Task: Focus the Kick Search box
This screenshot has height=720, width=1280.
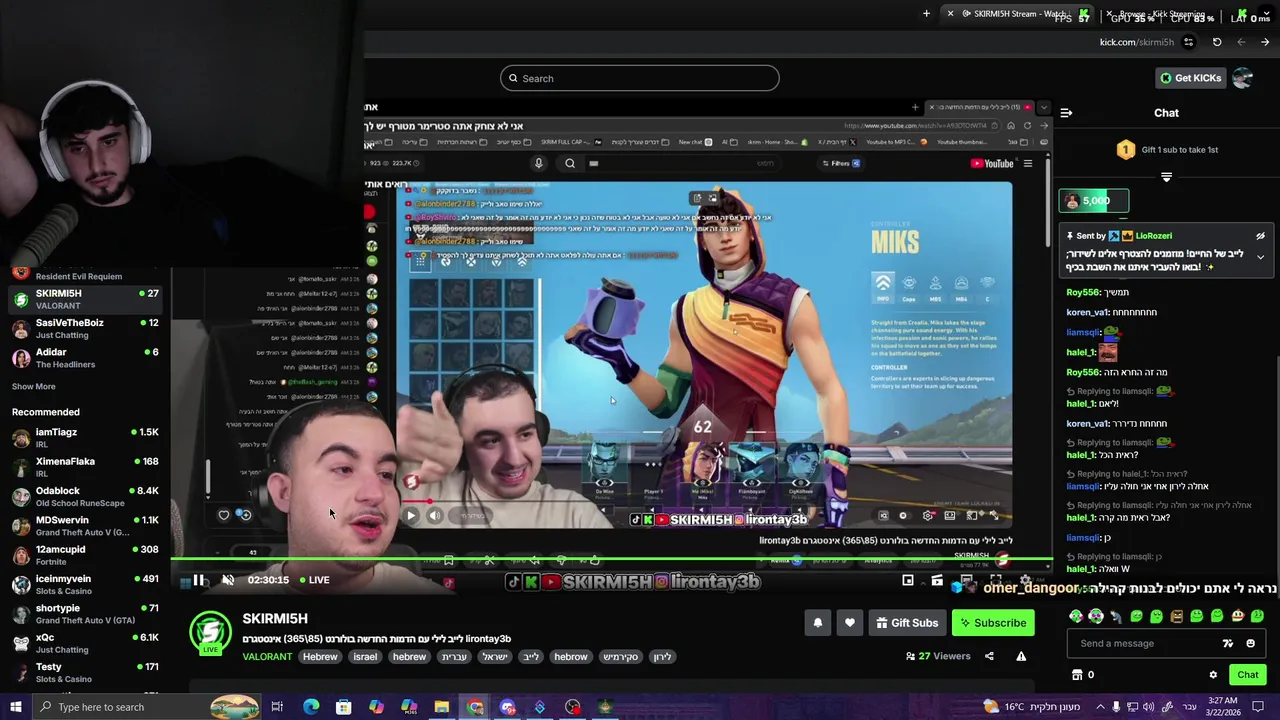Action: (x=640, y=78)
